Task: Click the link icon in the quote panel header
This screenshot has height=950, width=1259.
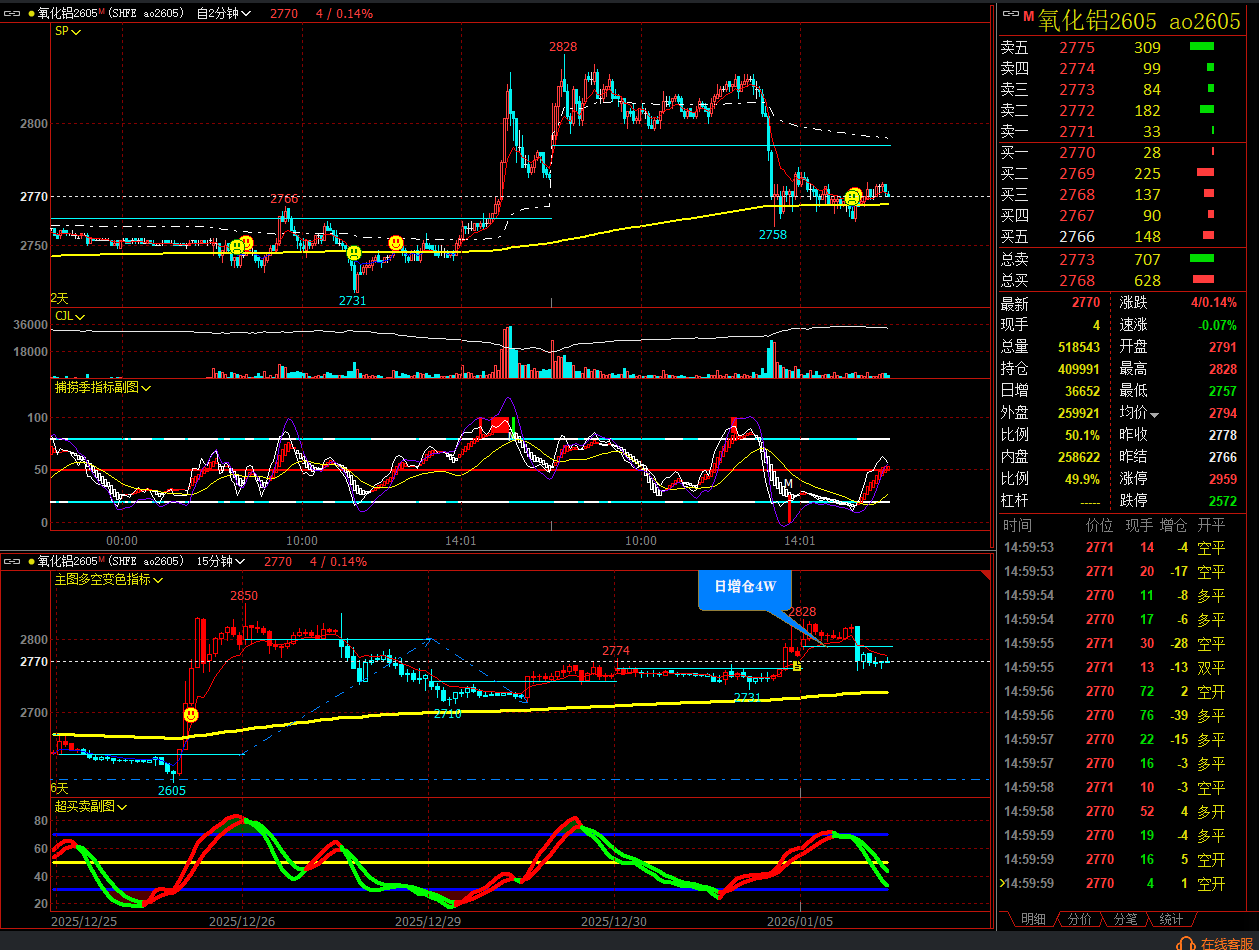Action: pyautogui.click(x=1010, y=14)
